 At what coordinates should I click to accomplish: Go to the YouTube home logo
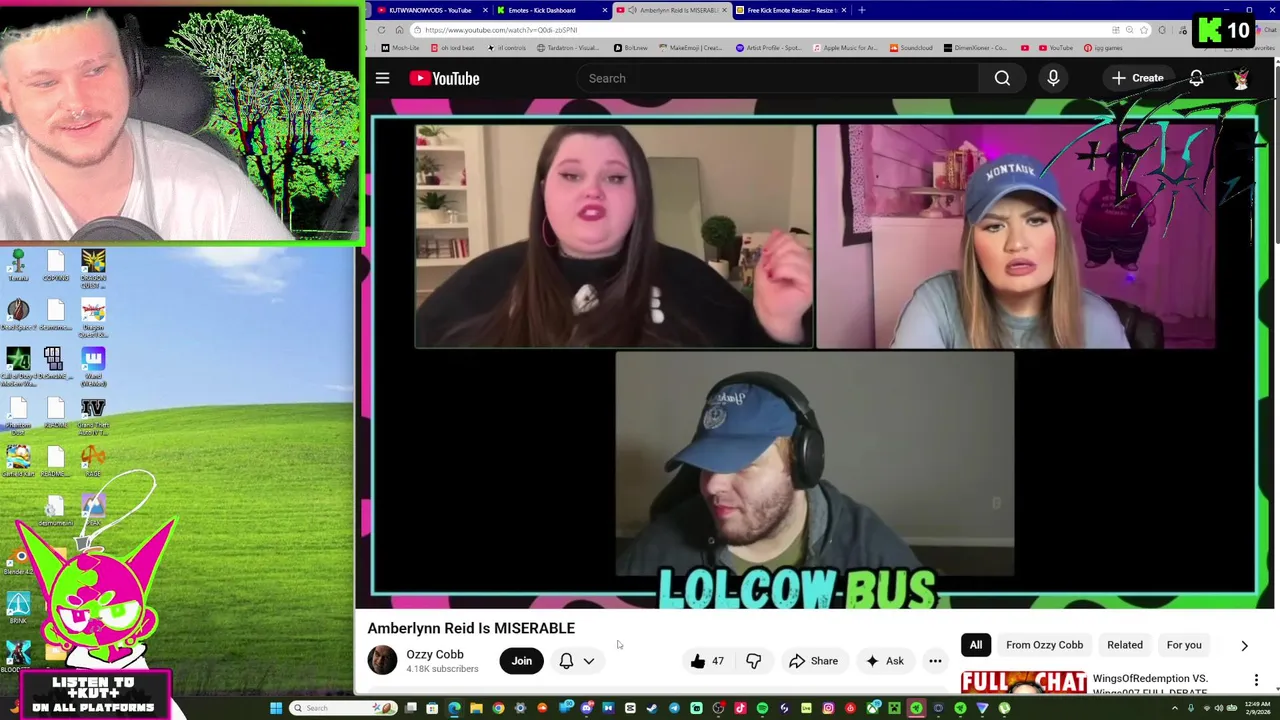pyautogui.click(x=444, y=78)
